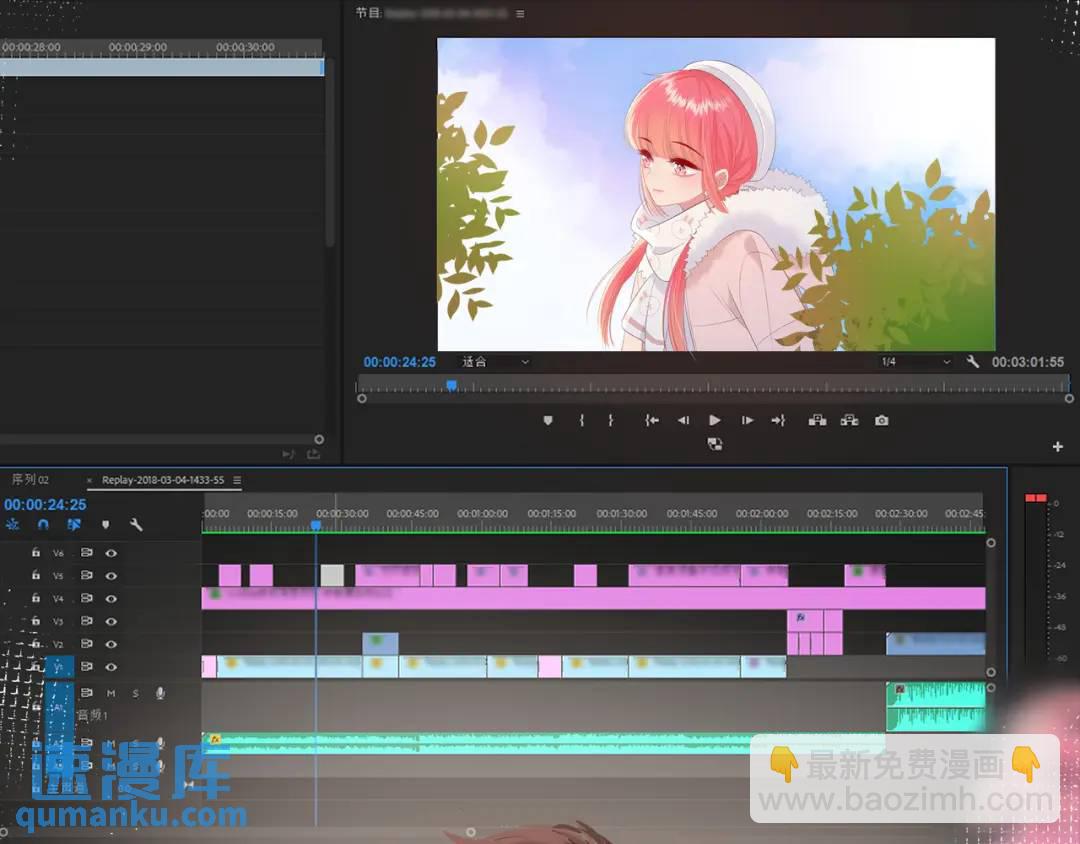
Task: Open the zoom level dropdown showing 适合
Action: tap(495, 362)
